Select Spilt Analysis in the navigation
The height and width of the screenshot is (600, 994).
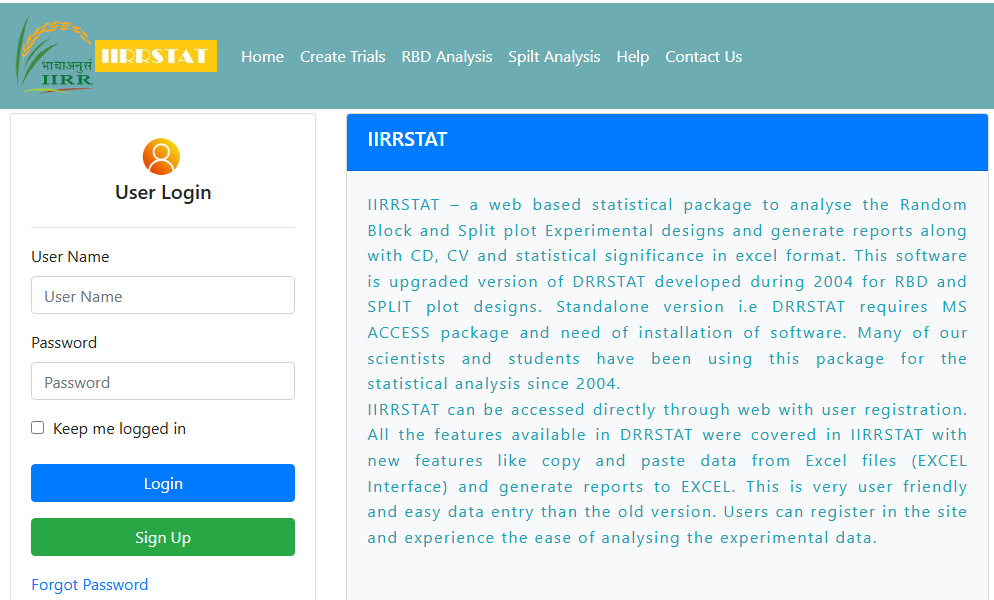[554, 57]
